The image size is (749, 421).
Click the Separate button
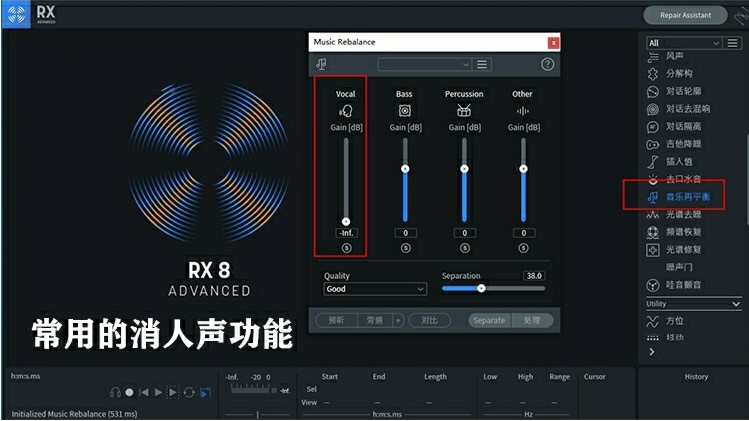(489, 320)
